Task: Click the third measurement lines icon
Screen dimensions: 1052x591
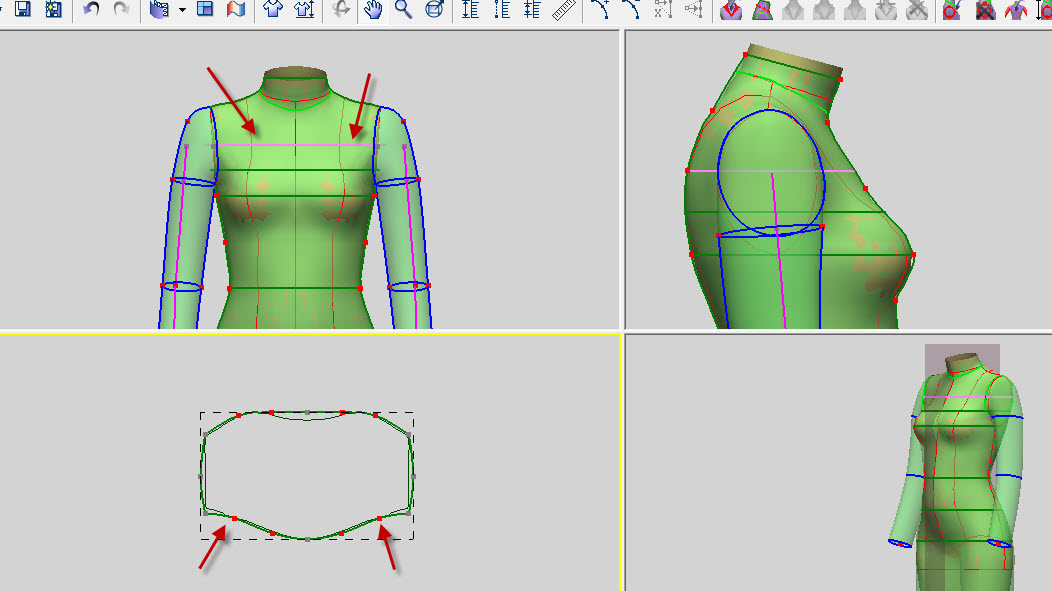Action: click(x=532, y=9)
